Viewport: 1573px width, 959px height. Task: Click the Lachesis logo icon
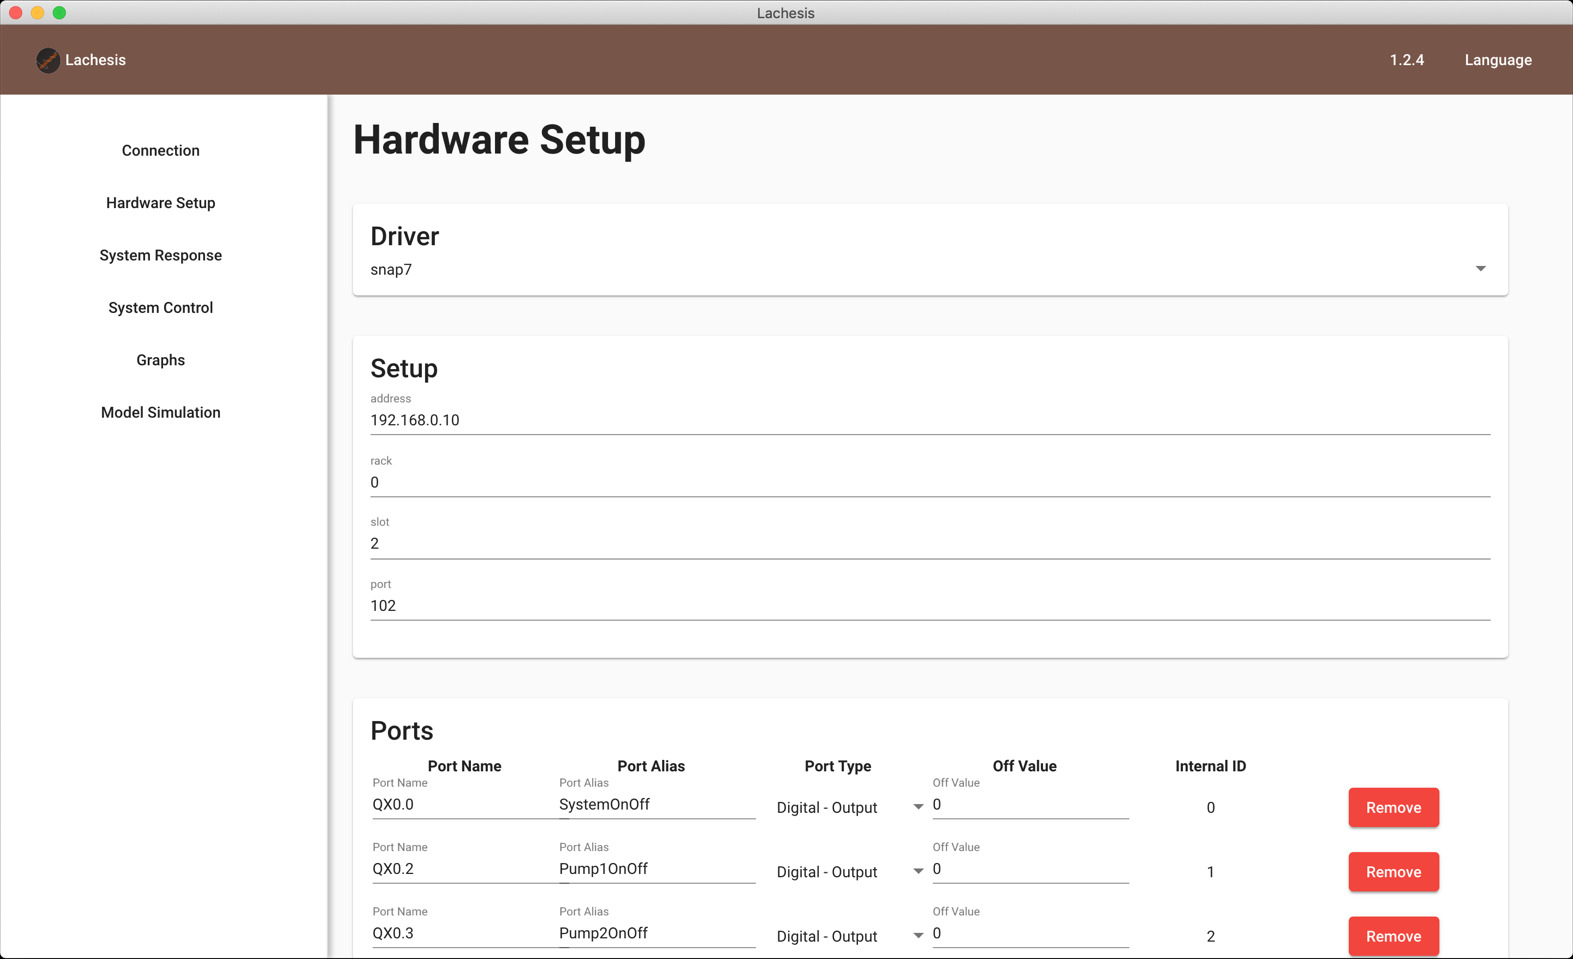click(48, 60)
